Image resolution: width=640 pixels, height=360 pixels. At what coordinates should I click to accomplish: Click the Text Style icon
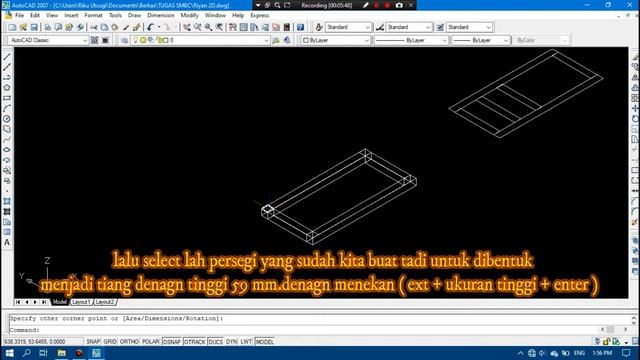(x=319, y=27)
